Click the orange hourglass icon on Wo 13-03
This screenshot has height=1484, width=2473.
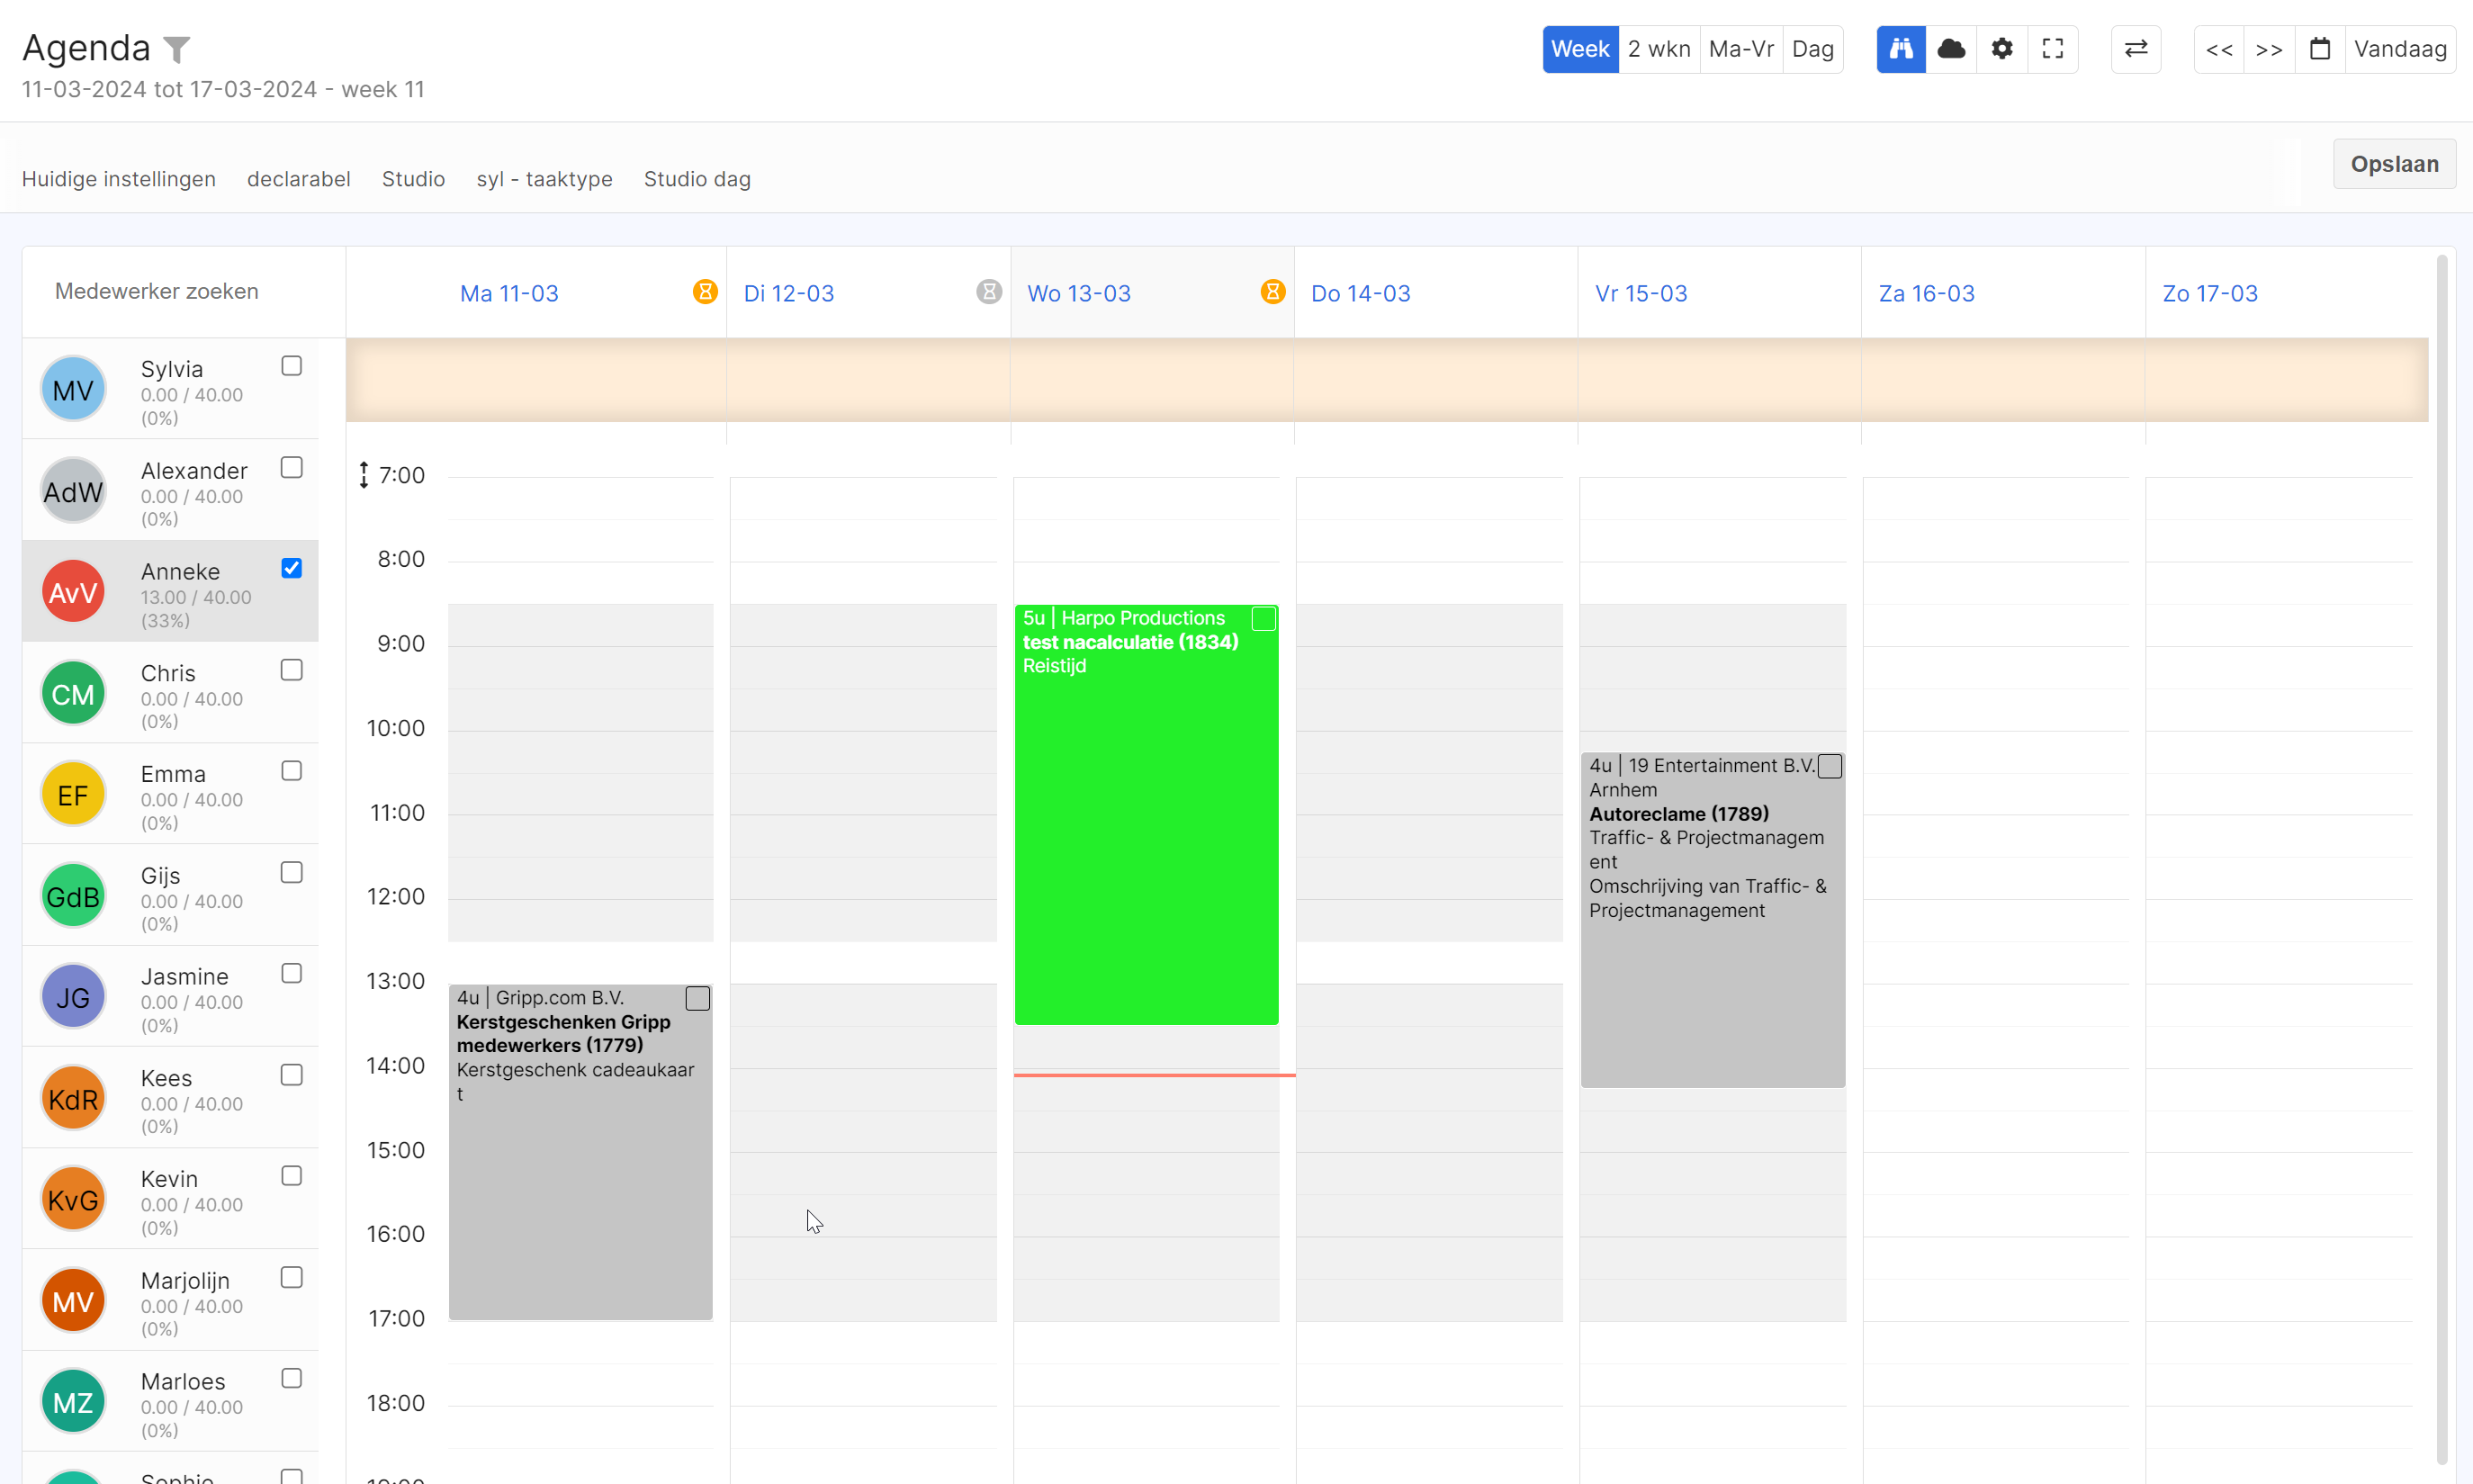[x=1272, y=292]
